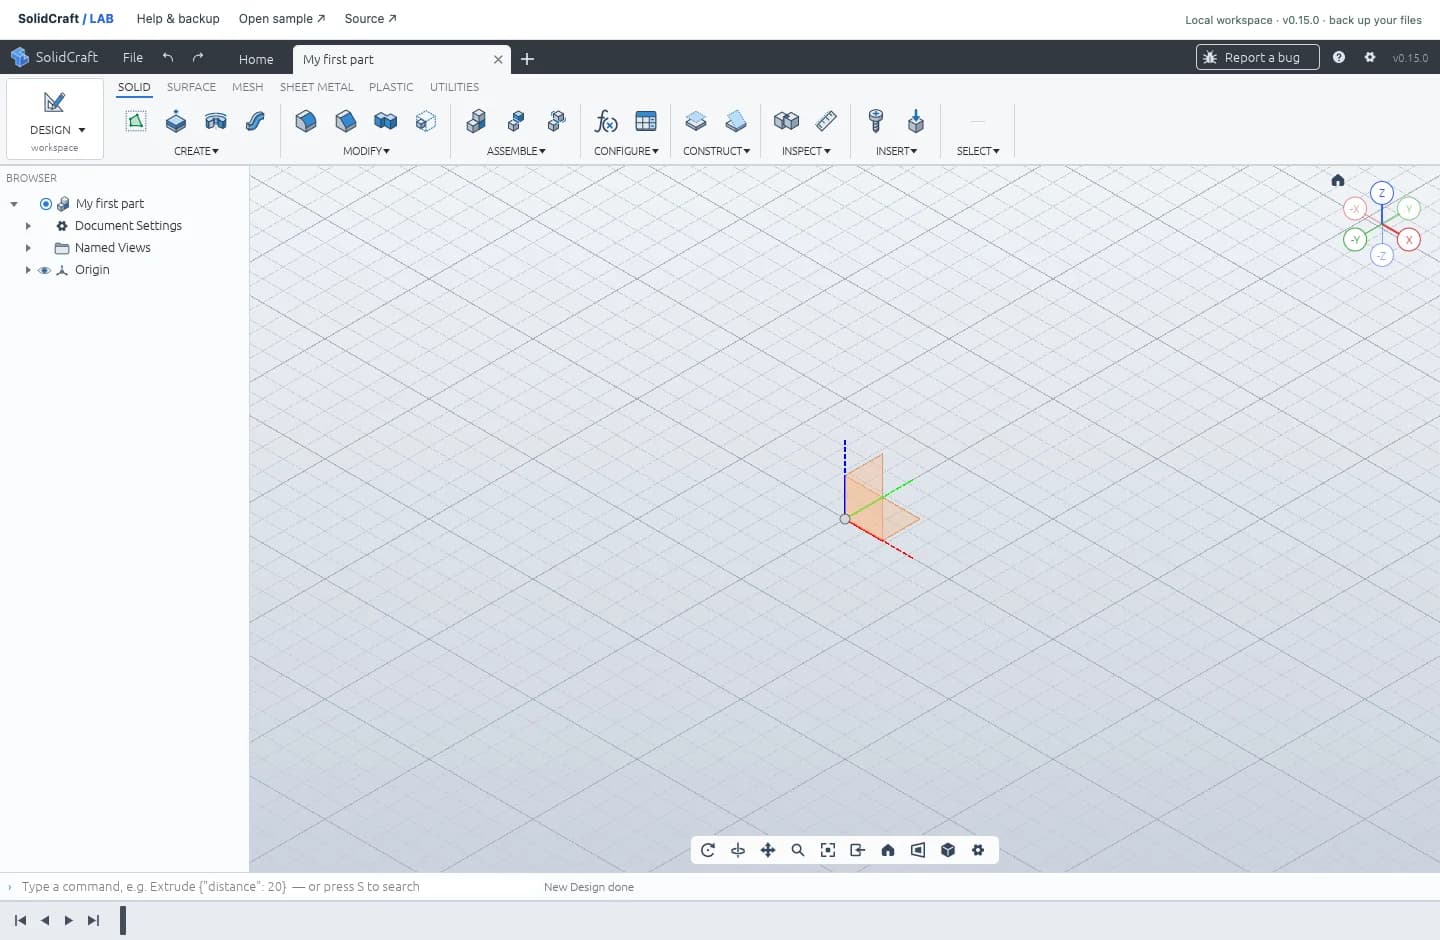Pick the Sweep tool icon

(255, 121)
